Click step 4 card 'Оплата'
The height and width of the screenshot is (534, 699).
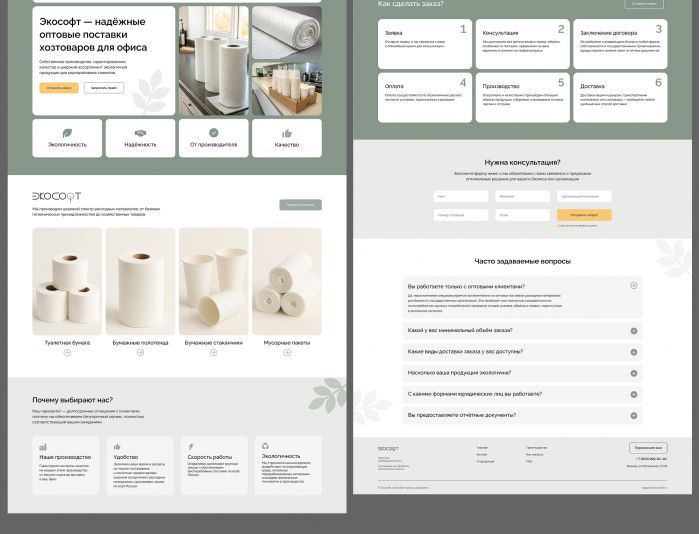pos(425,98)
